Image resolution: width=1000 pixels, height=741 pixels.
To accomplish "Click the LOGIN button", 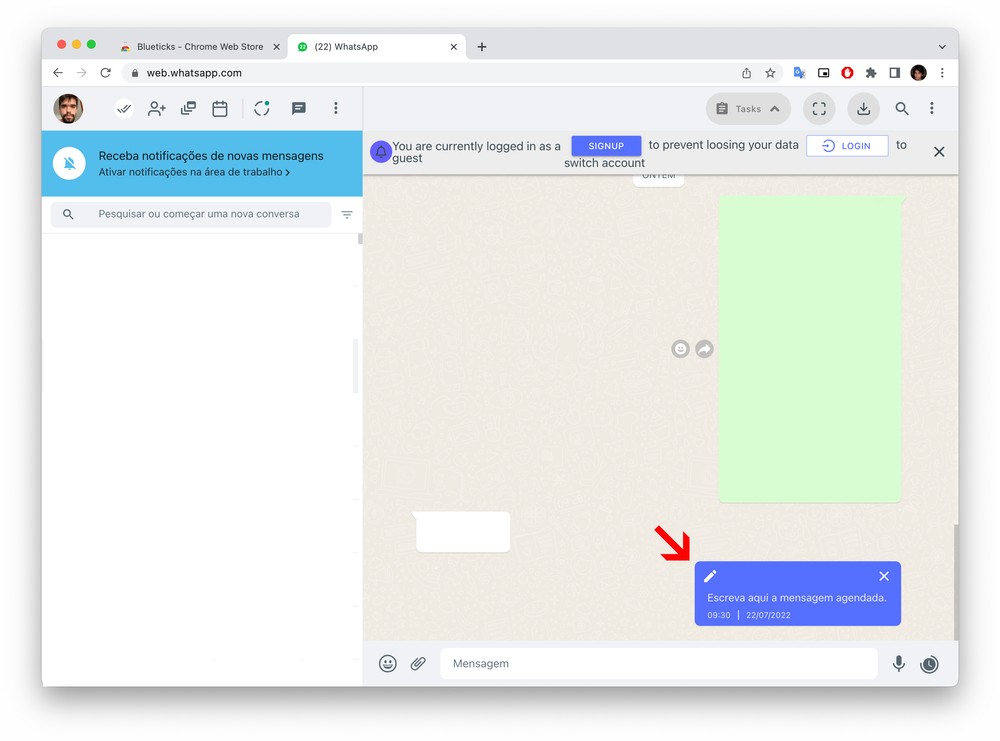I will click(x=847, y=146).
